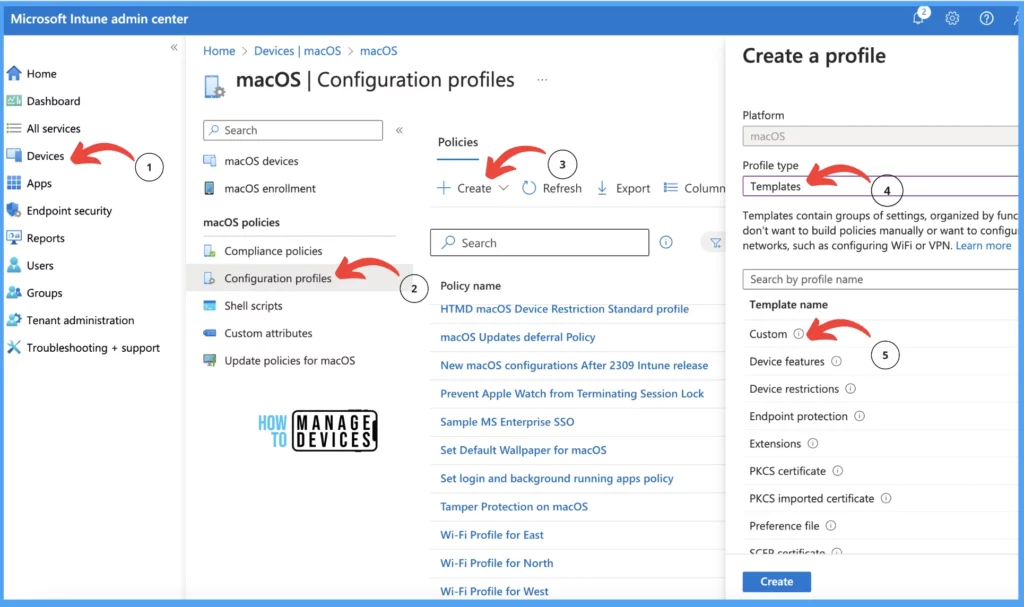Viewport: 1024px width, 607px height.
Task: Select Configuration profiles menu item
Action: pos(278,278)
